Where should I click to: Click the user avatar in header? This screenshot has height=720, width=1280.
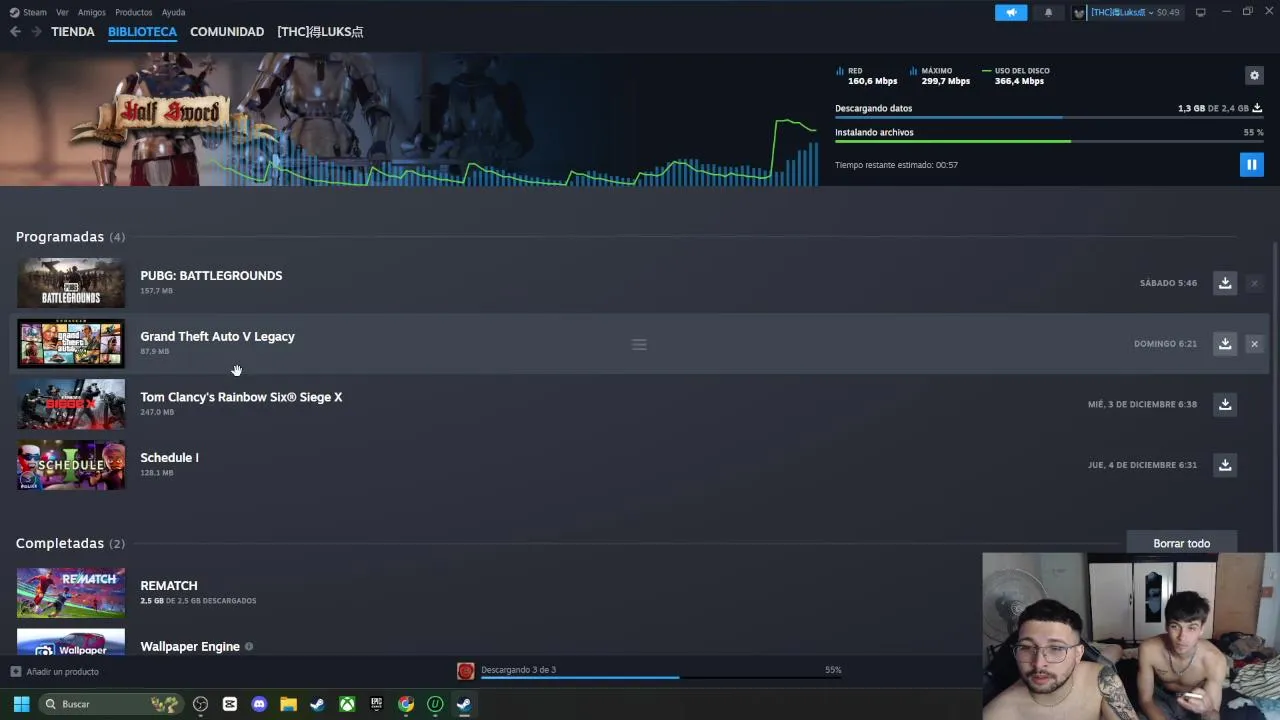[1080, 12]
